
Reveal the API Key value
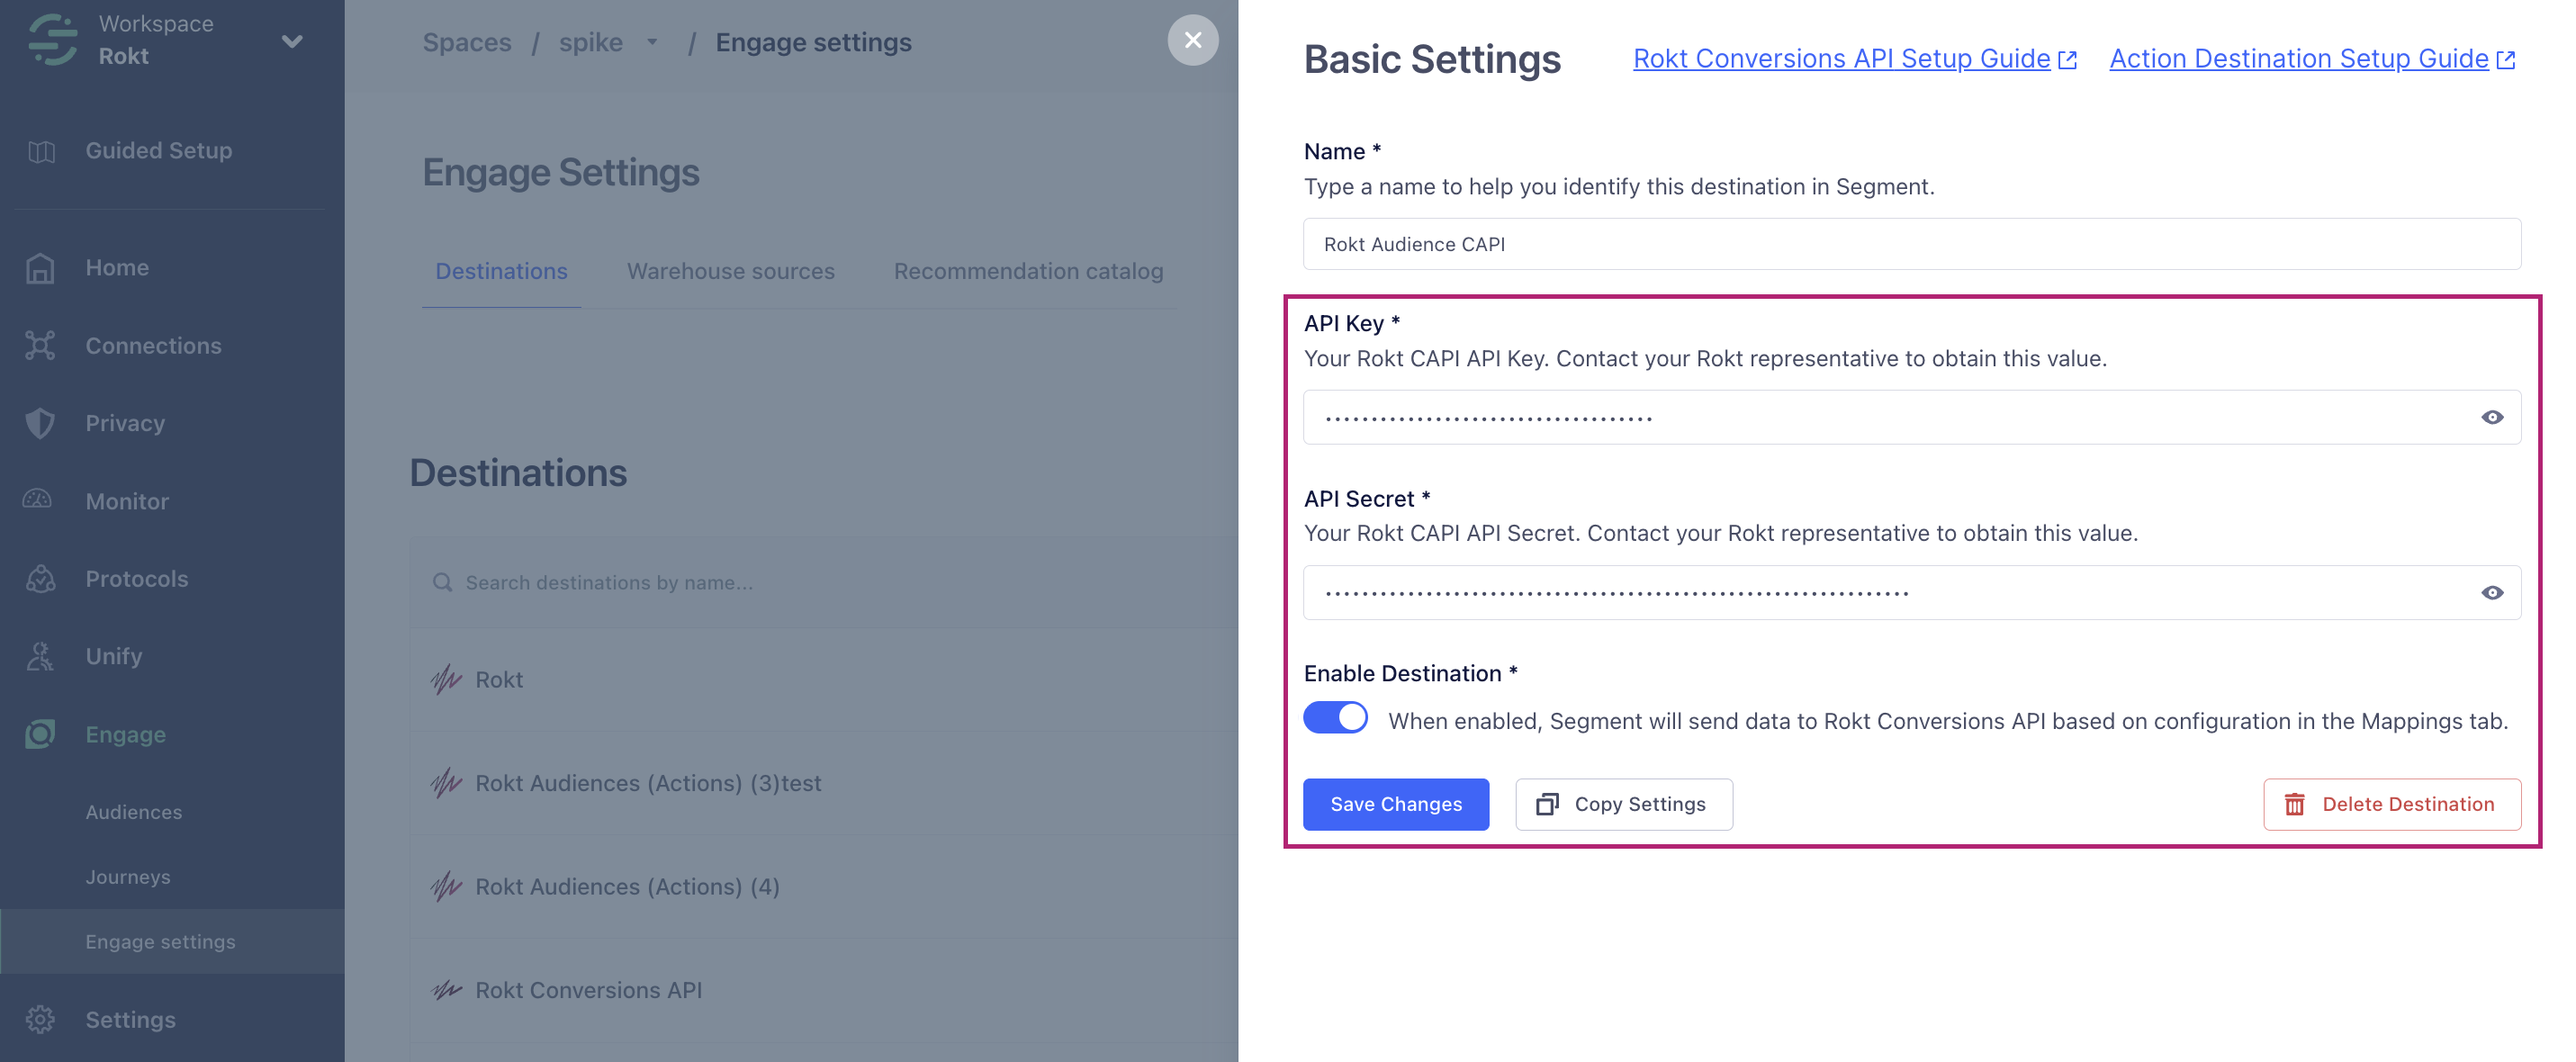pos(2491,417)
